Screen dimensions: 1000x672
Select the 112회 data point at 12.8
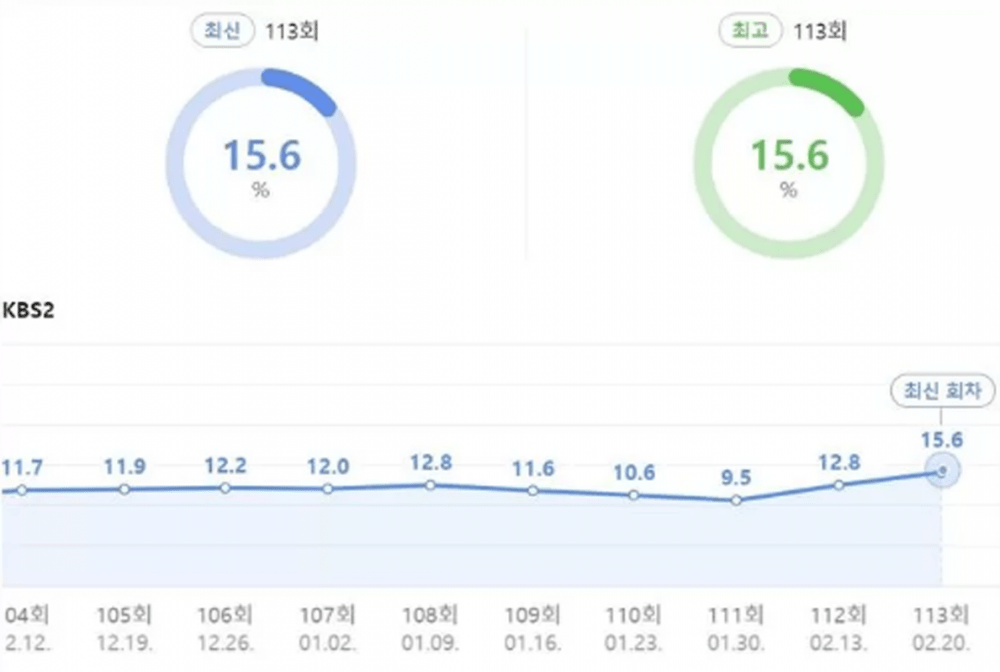(x=839, y=485)
